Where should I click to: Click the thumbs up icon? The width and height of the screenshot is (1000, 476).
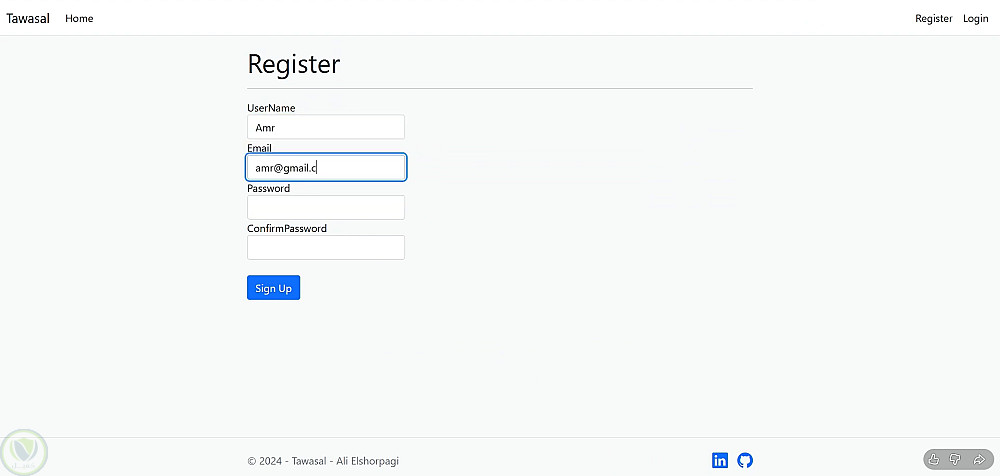click(x=934, y=460)
